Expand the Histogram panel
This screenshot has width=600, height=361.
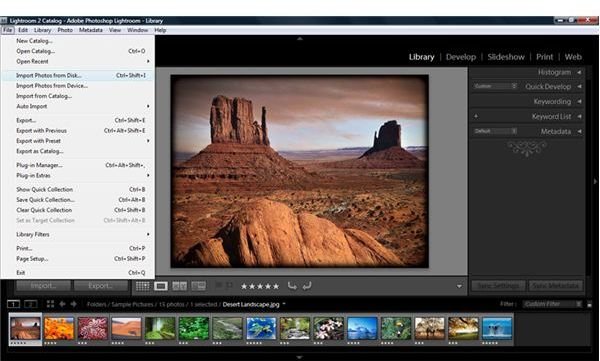pyautogui.click(x=579, y=72)
